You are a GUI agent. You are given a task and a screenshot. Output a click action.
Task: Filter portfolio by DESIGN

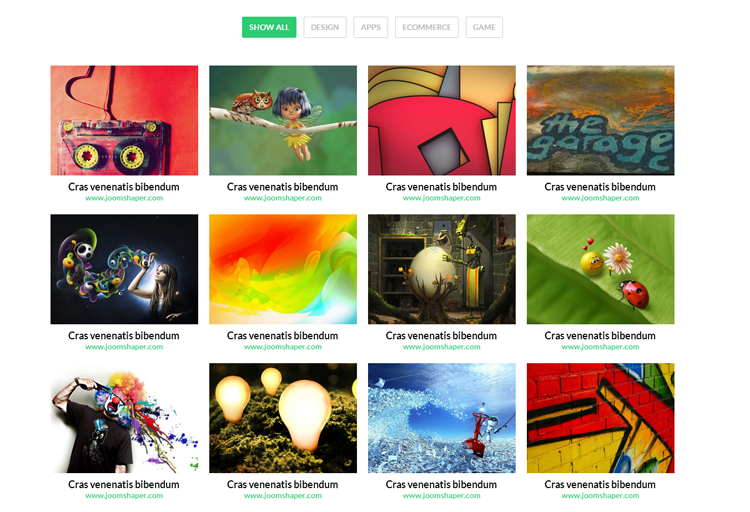click(x=325, y=27)
